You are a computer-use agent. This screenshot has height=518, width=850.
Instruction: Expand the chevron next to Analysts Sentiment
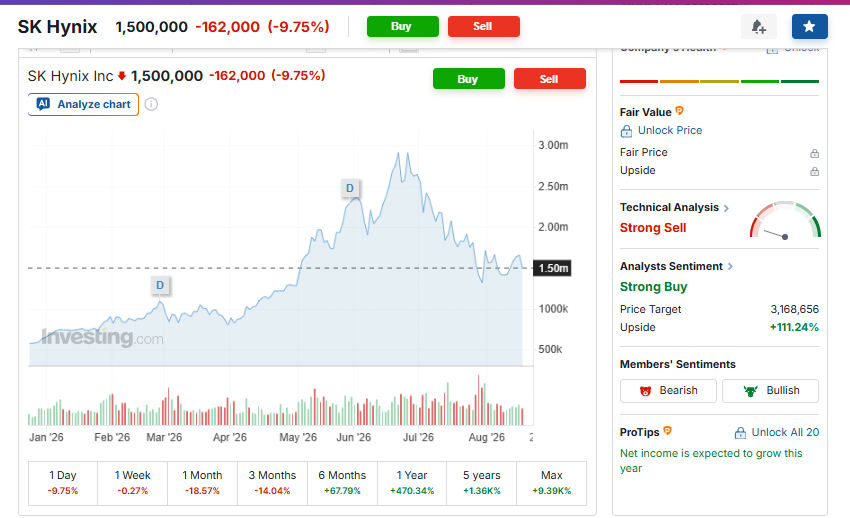tap(730, 267)
